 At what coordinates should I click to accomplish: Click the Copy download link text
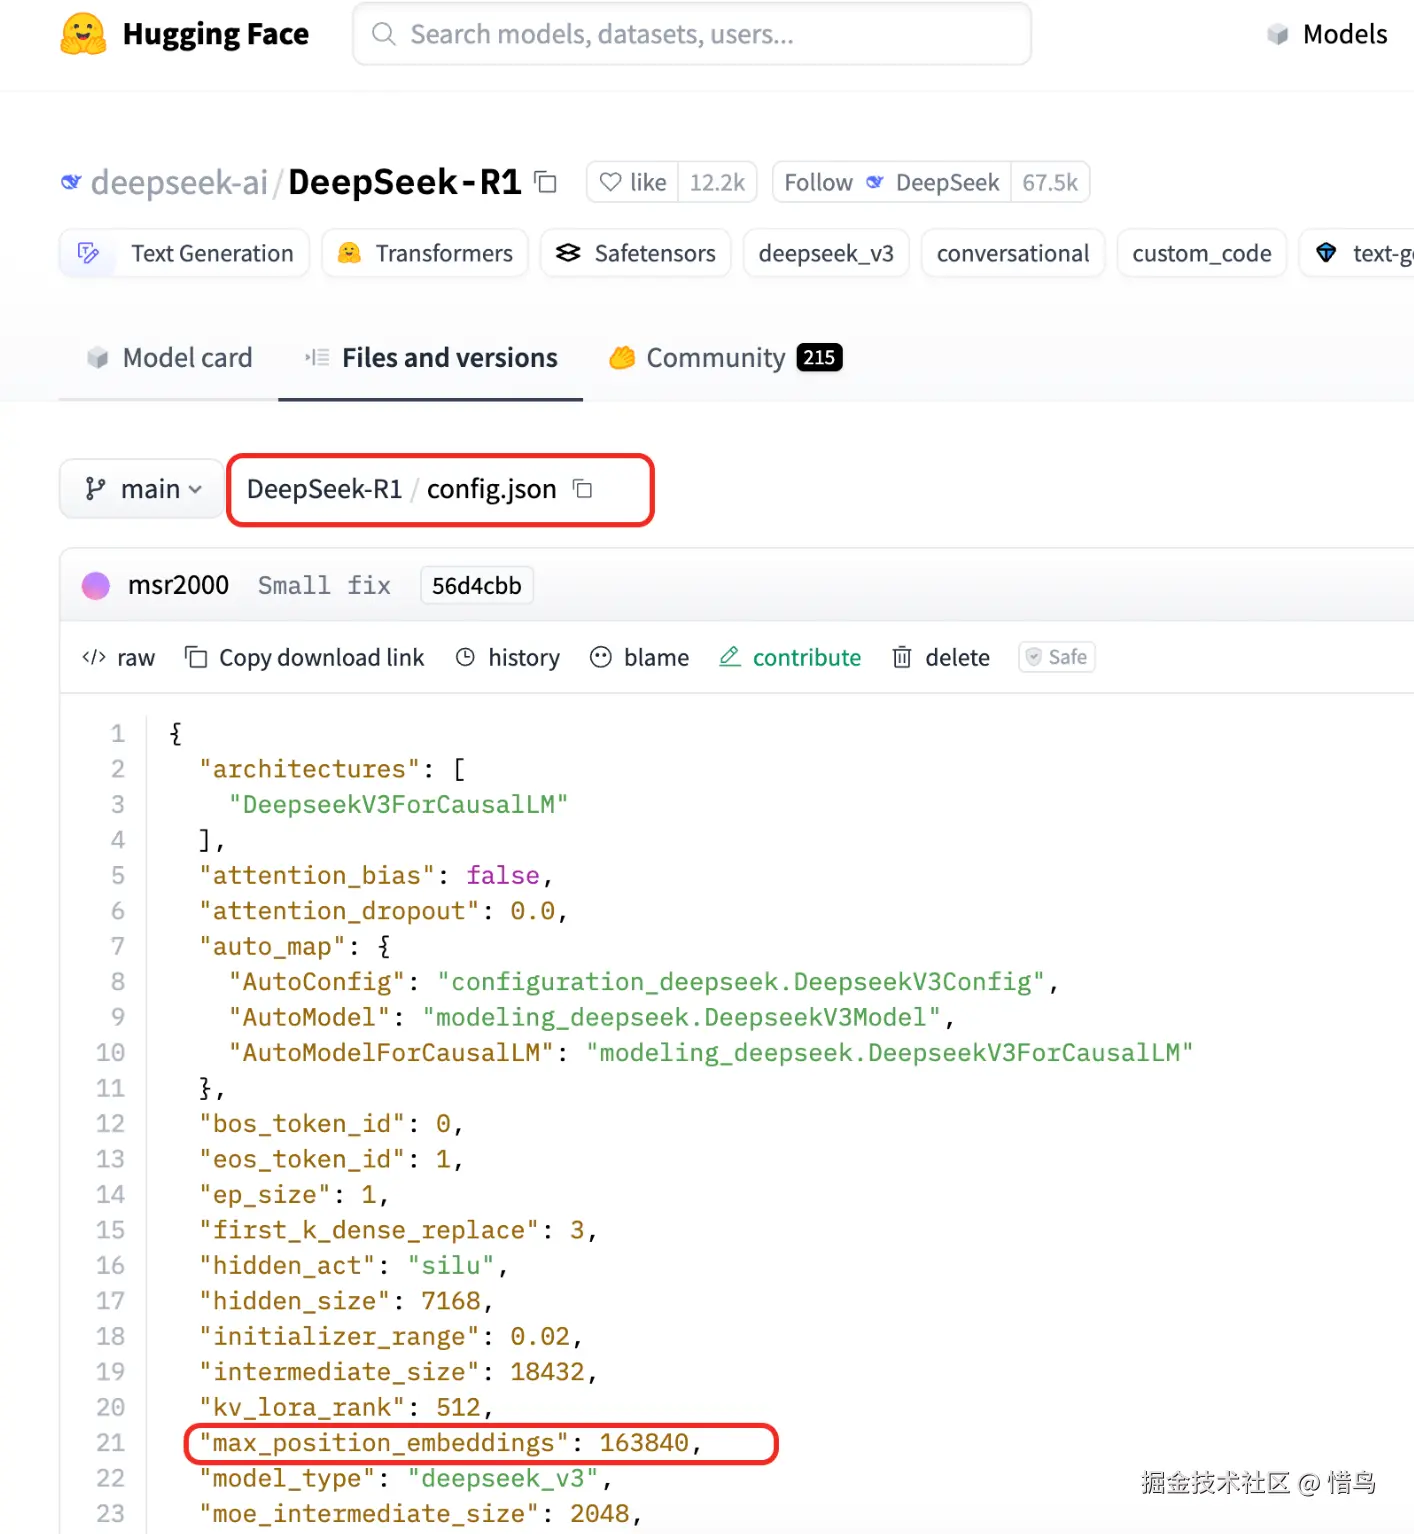[322, 657]
